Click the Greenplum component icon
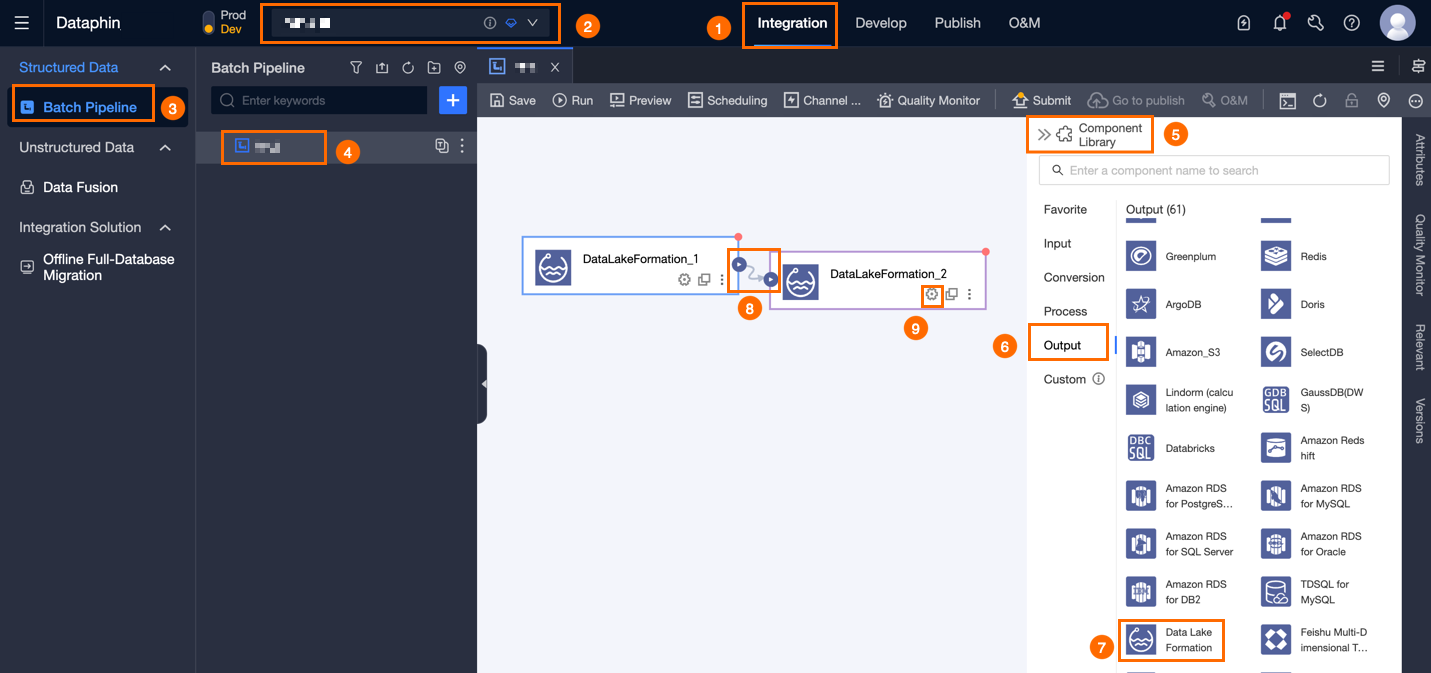 1141,256
